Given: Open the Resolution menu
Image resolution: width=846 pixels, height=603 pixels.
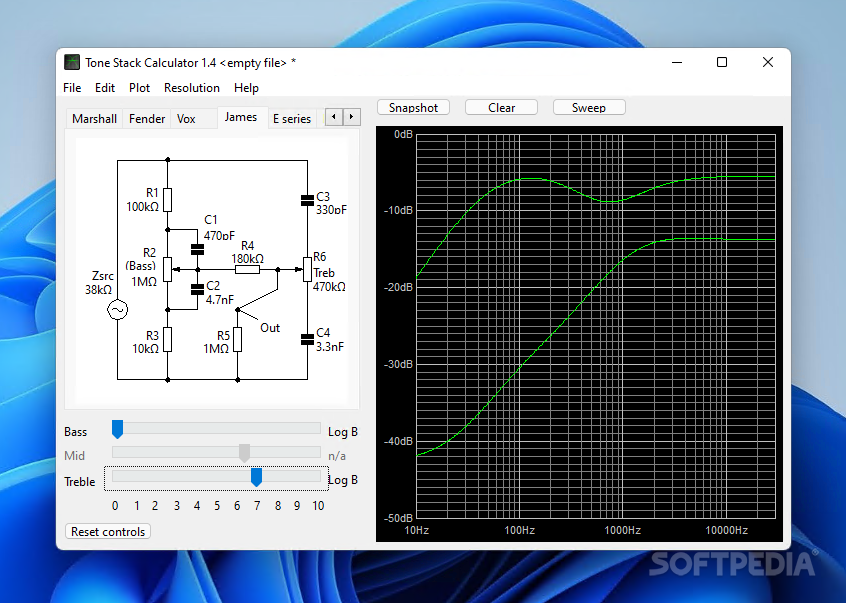Looking at the screenshot, I should 192,88.
